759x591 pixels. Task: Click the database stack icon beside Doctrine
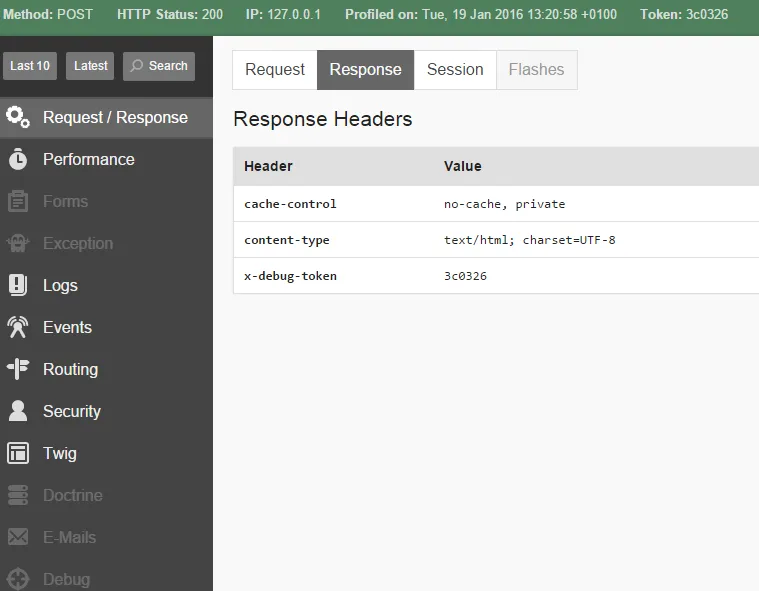(18, 495)
